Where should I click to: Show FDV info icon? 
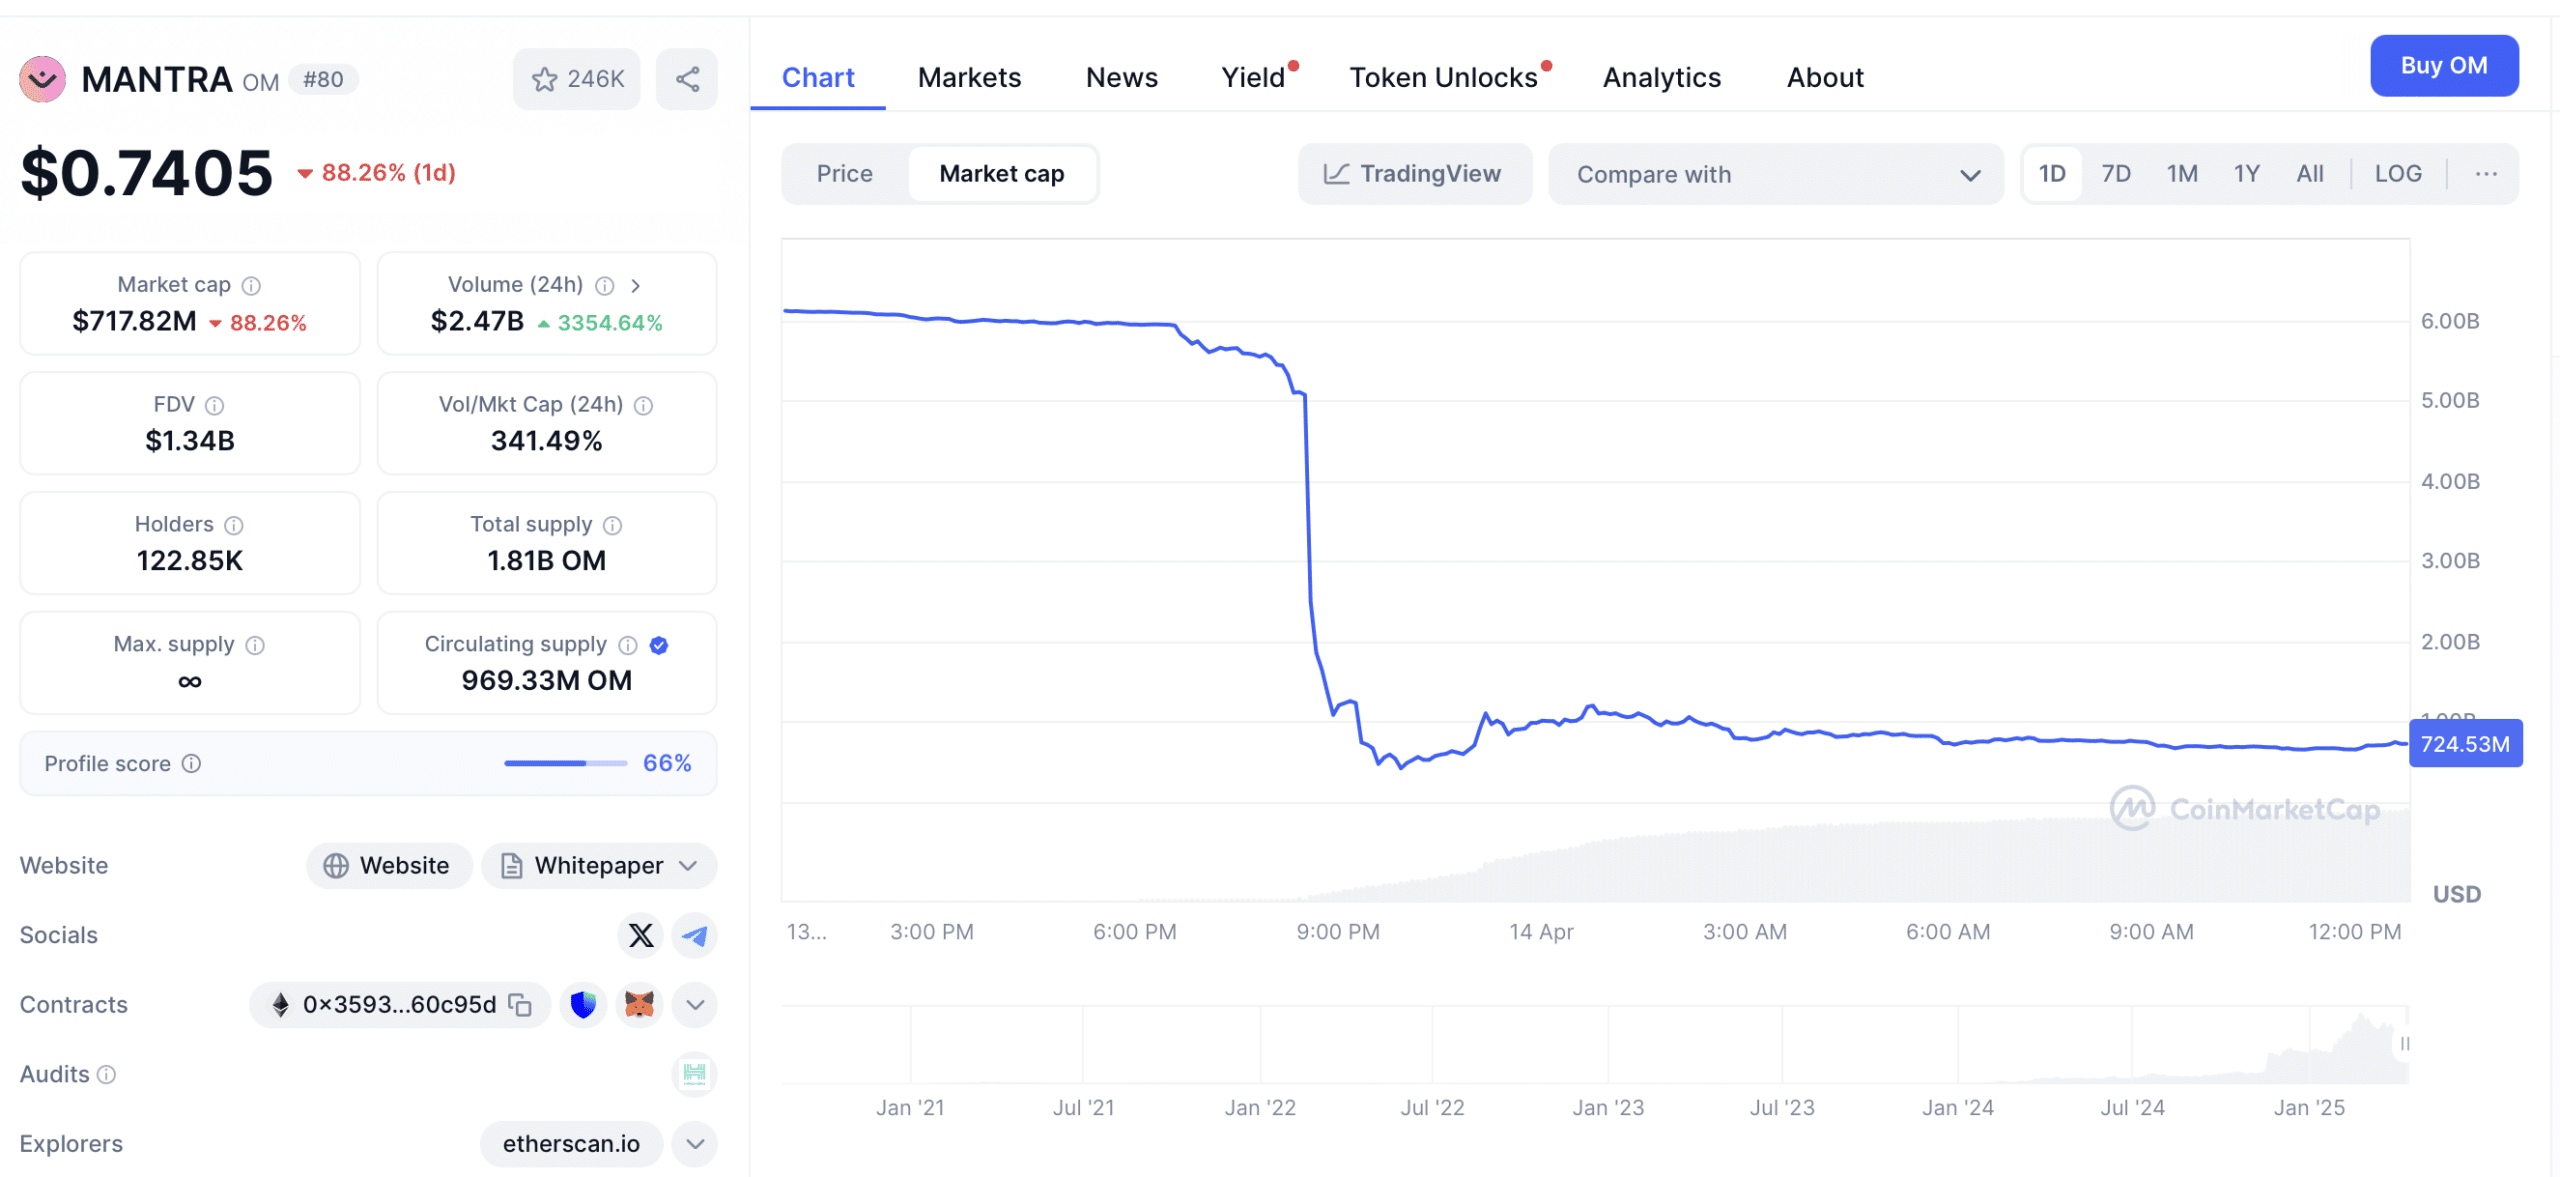[215, 406]
